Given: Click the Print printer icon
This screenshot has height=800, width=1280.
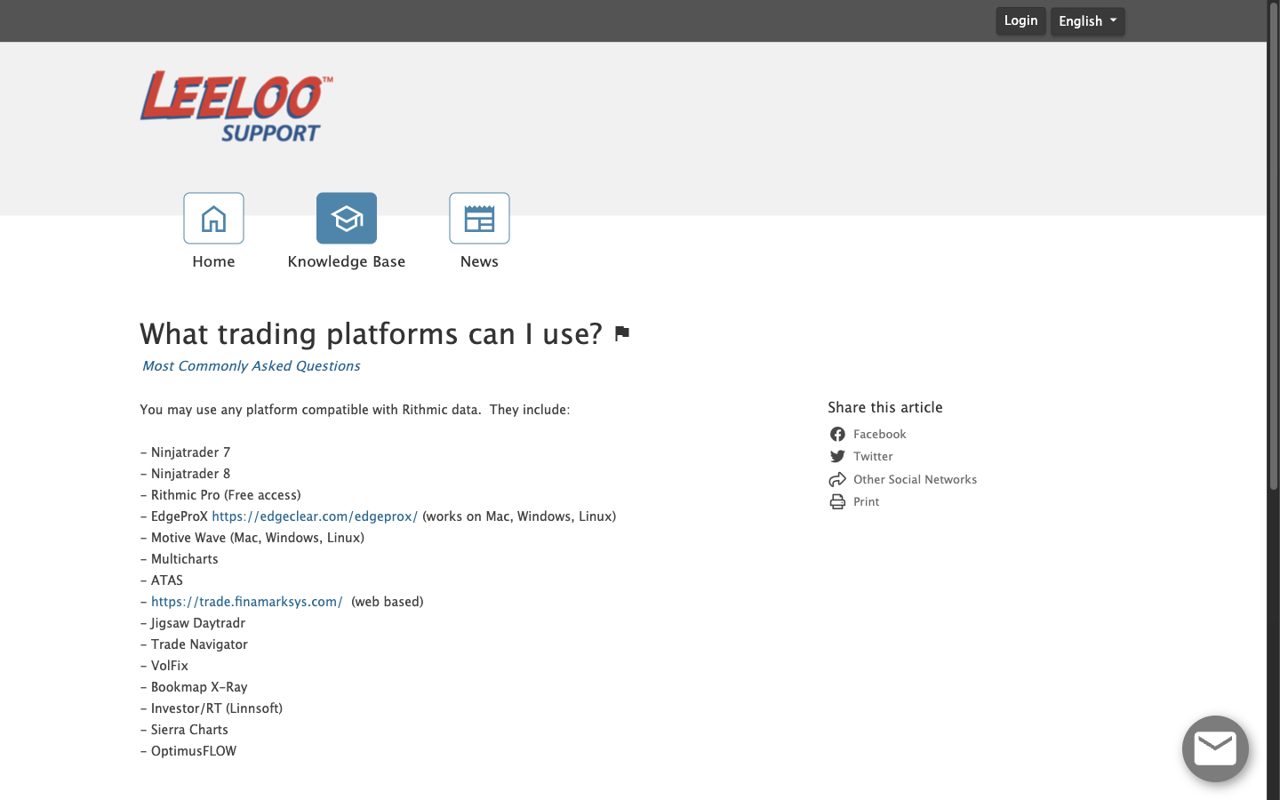Looking at the screenshot, I should click(x=838, y=502).
